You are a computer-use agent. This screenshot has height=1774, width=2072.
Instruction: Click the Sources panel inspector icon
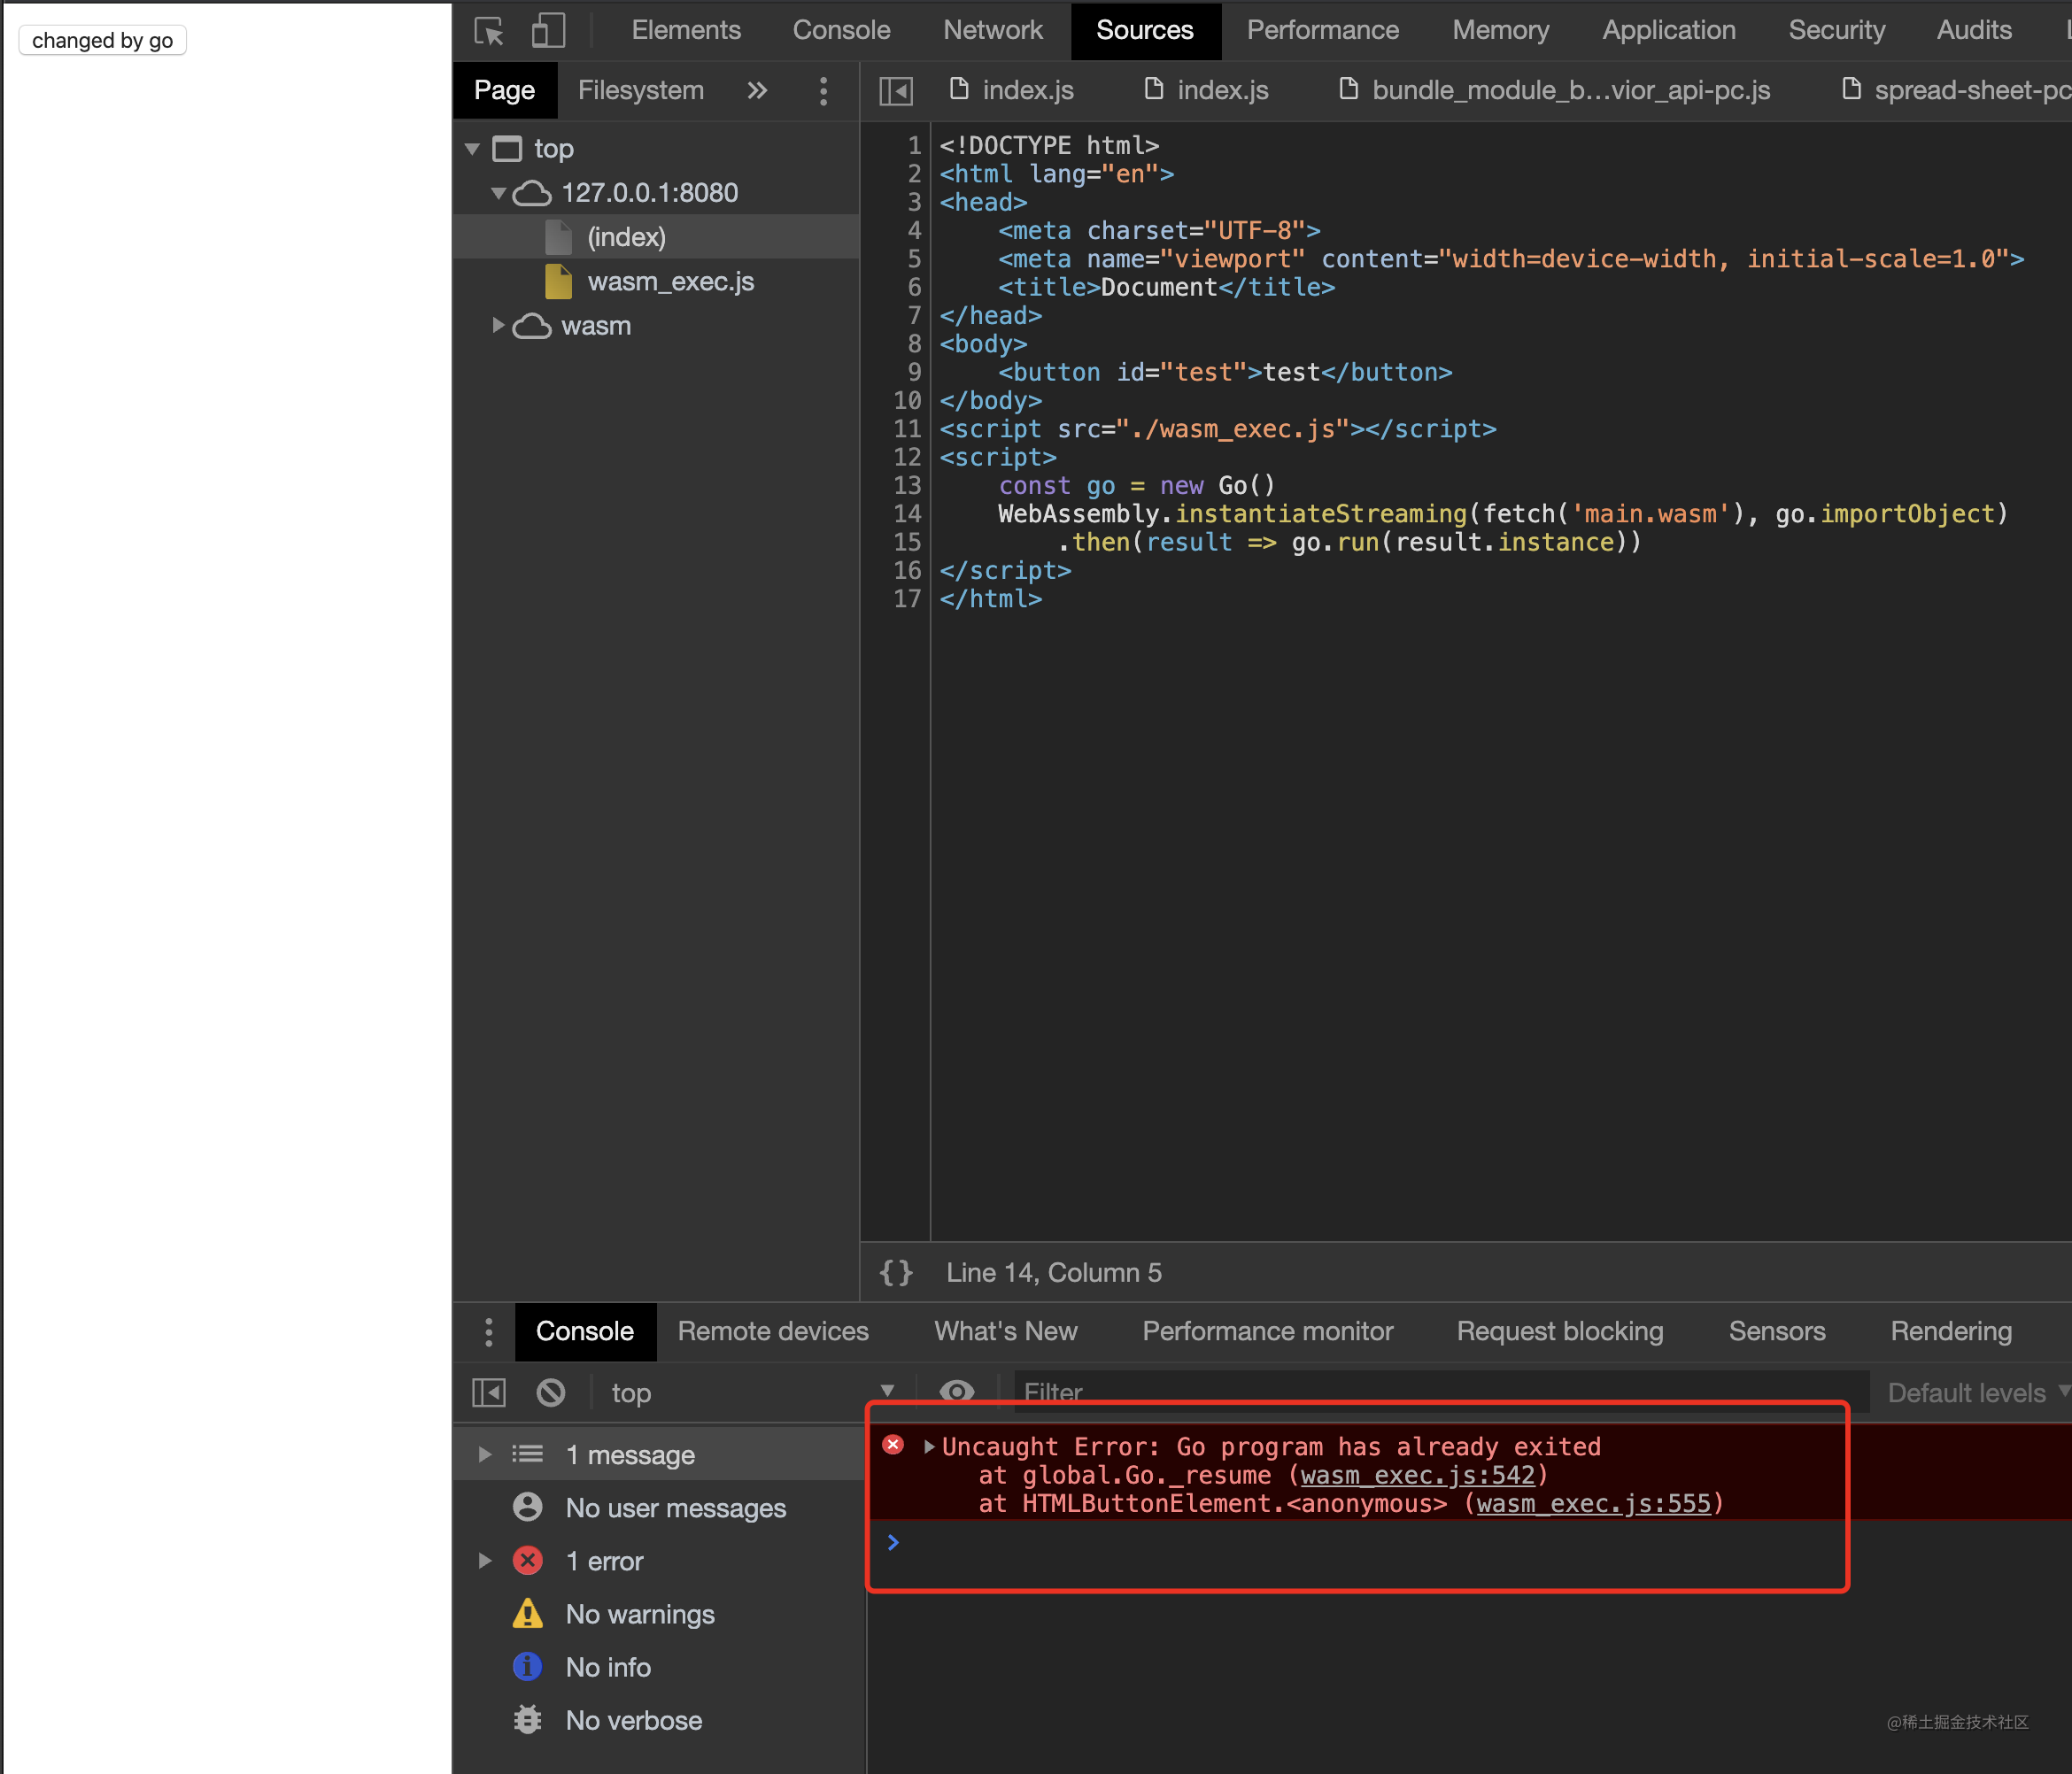coord(896,91)
